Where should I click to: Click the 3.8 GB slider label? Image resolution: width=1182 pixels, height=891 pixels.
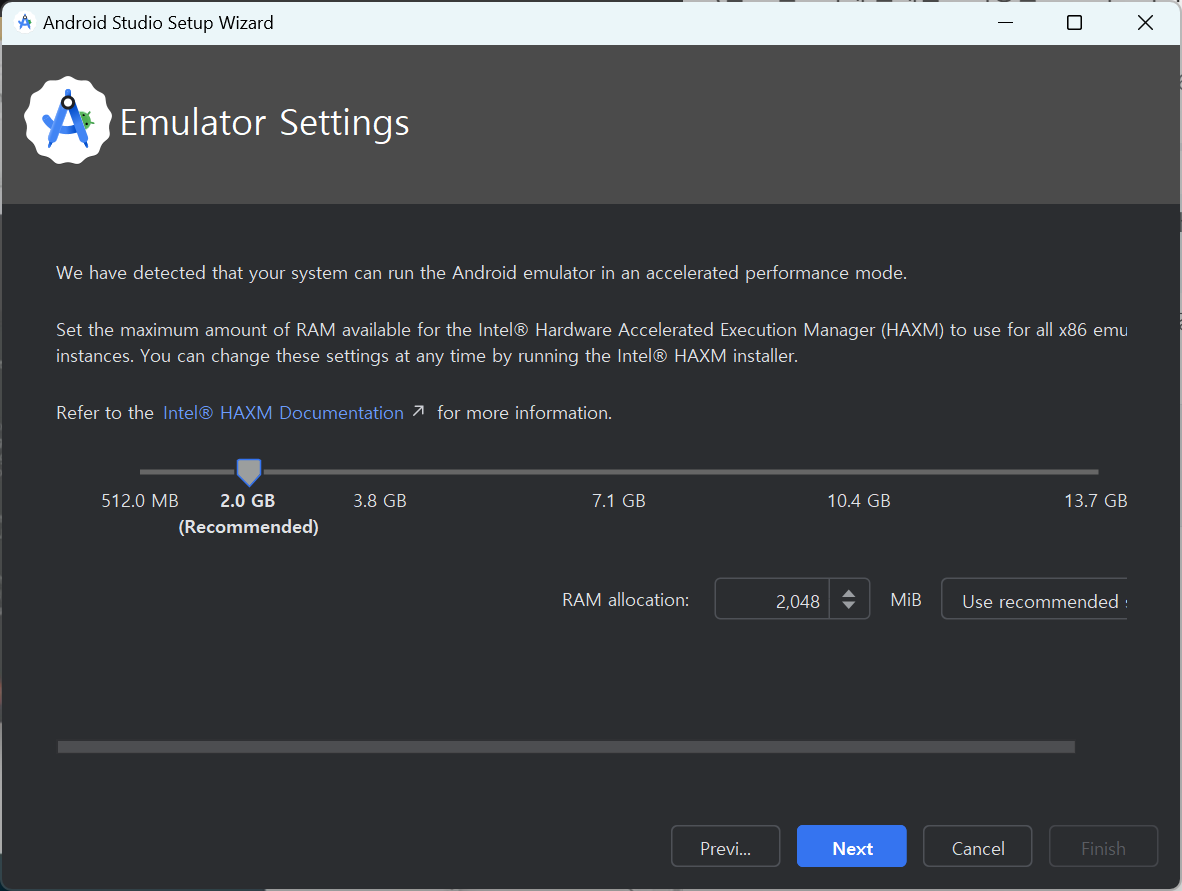pyautogui.click(x=380, y=501)
